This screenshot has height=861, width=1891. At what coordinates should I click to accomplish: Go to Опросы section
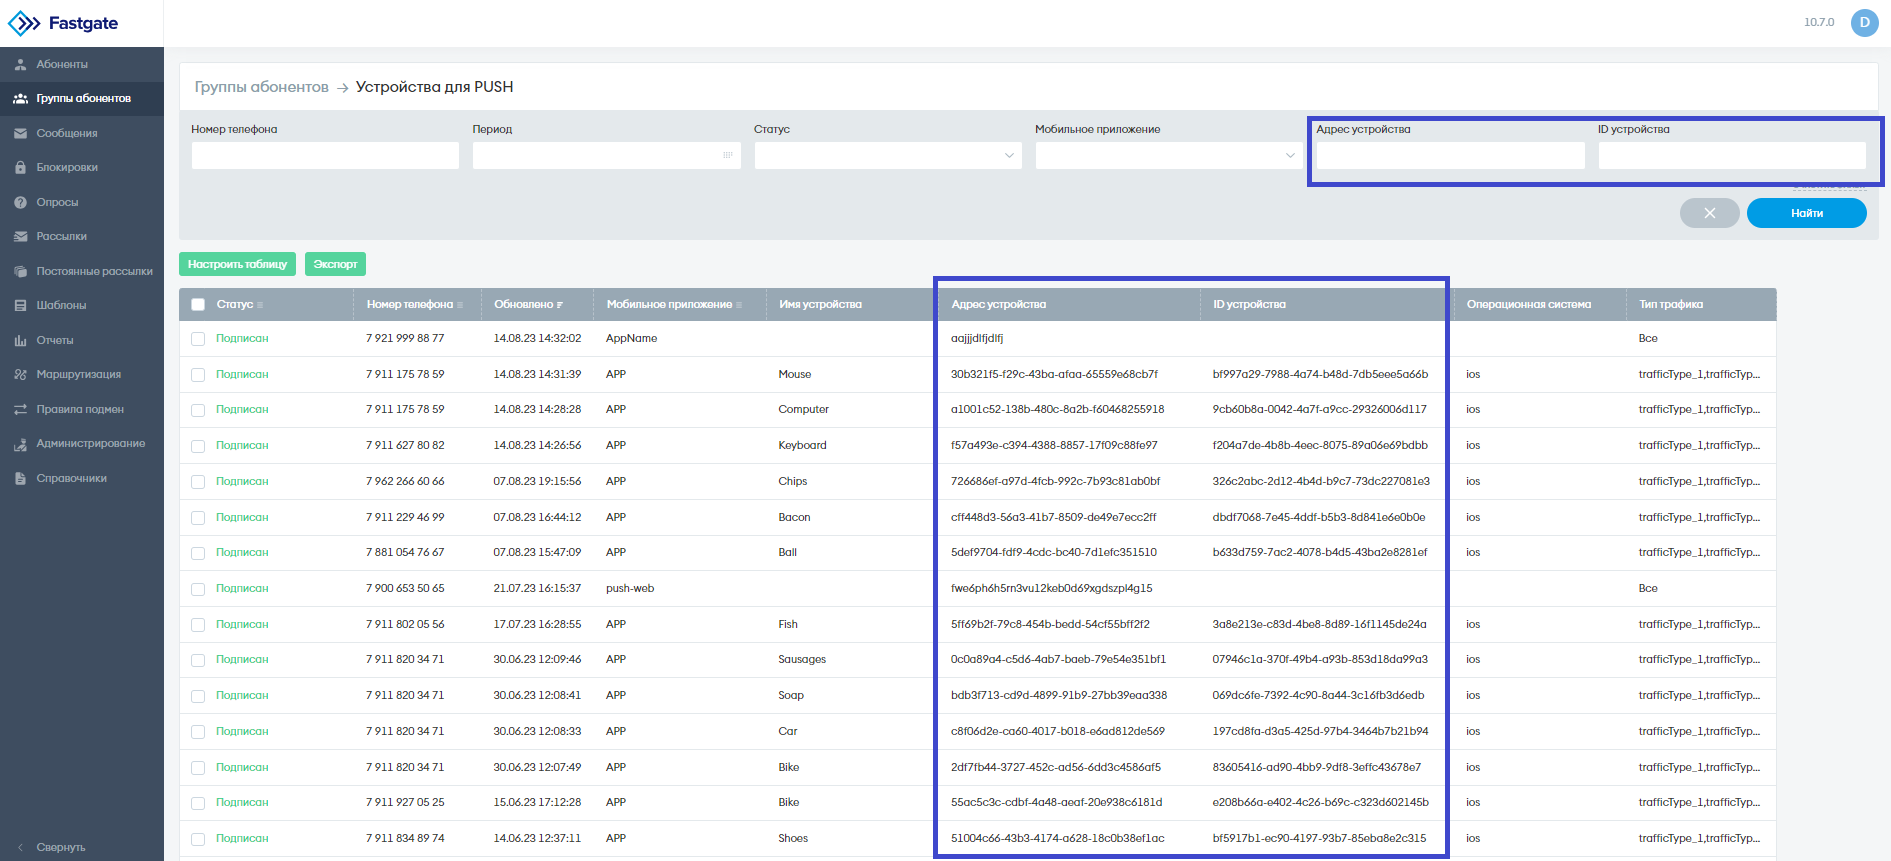[57, 202]
